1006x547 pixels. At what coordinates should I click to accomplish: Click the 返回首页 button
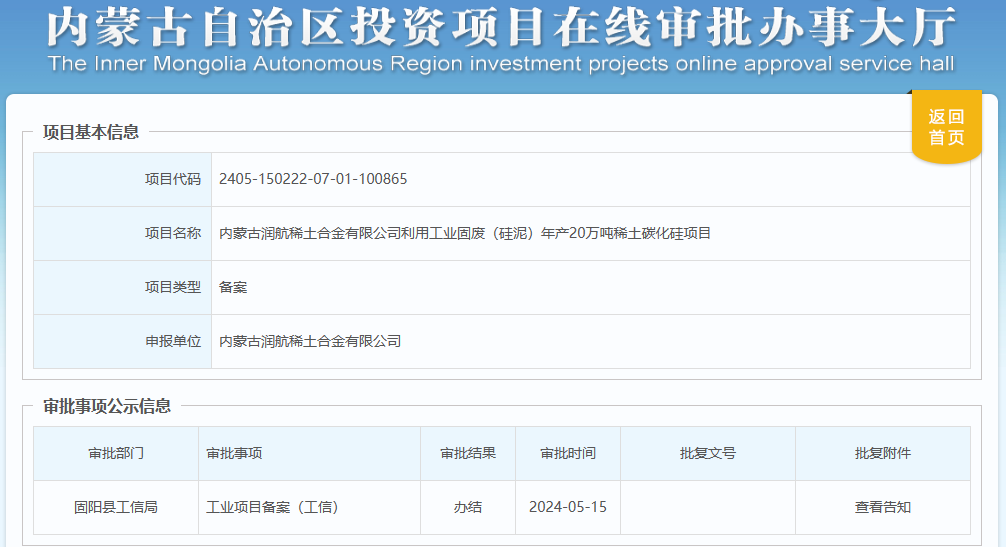click(x=946, y=127)
